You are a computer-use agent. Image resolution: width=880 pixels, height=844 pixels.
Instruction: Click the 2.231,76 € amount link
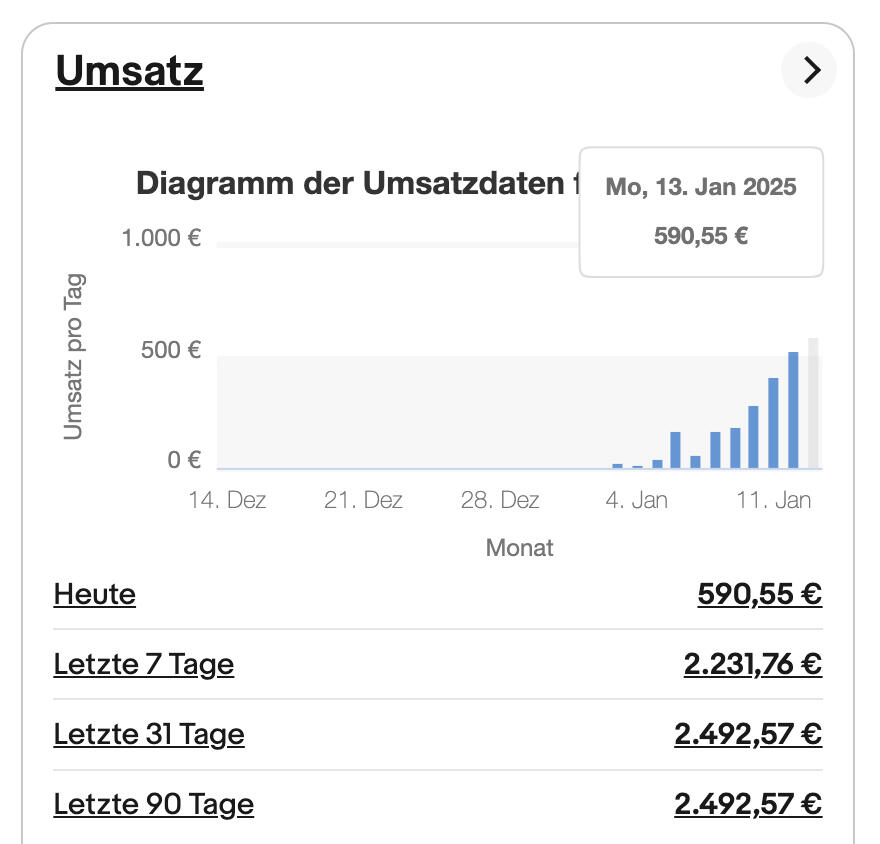click(752, 664)
